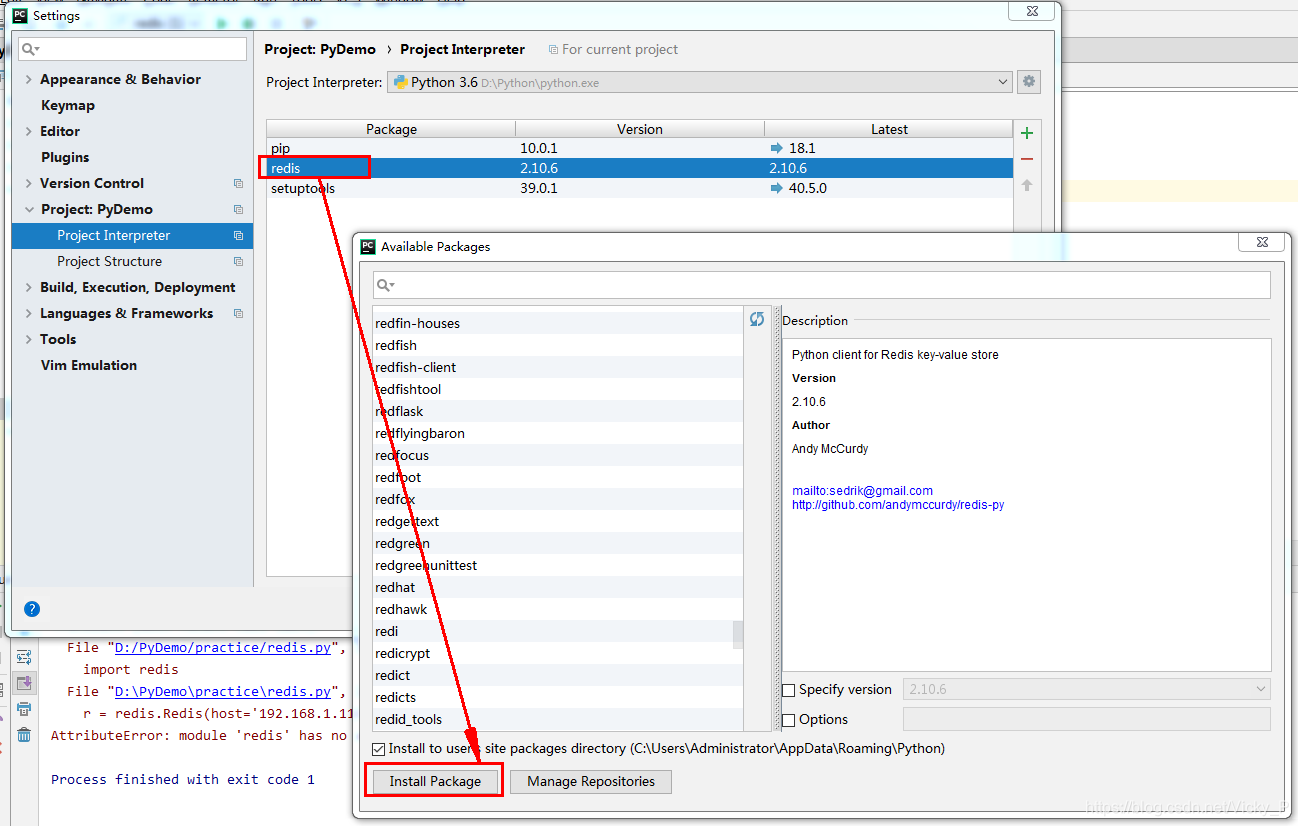Select Project Interpreter in the settings tree

[x=132, y=235]
